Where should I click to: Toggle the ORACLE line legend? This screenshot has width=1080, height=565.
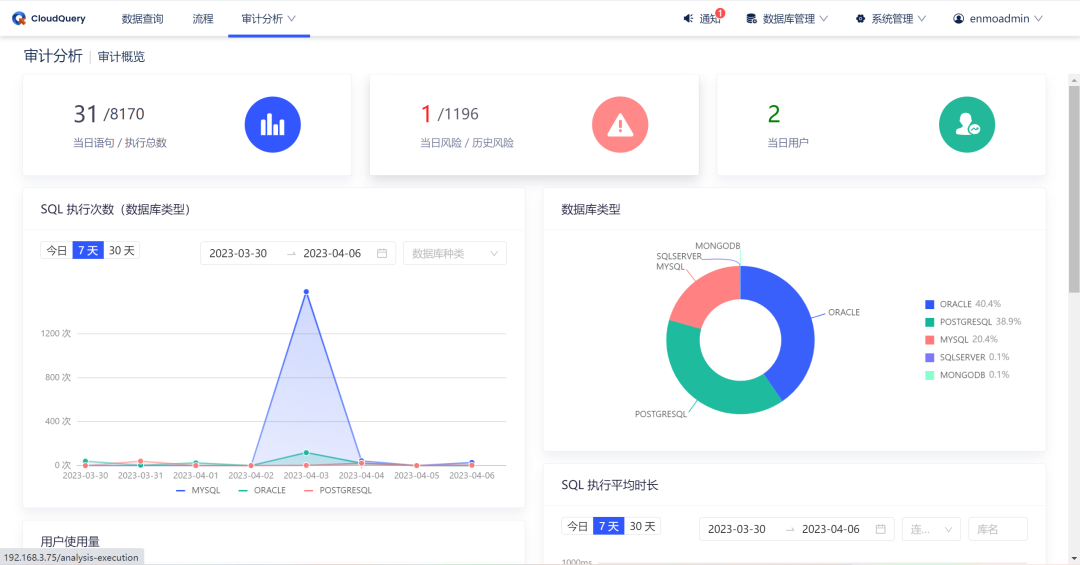click(x=262, y=490)
